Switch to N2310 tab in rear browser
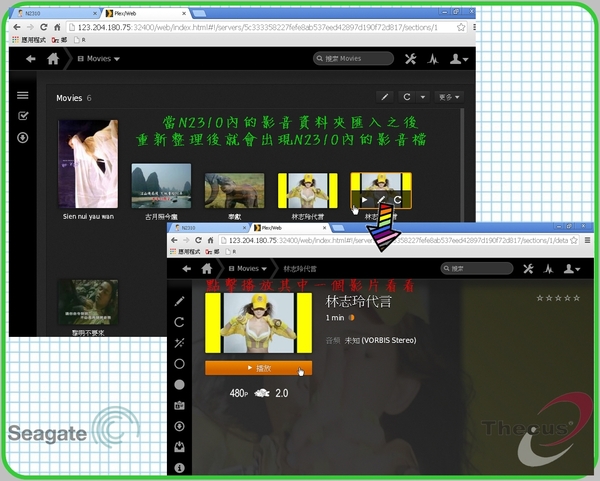 [57, 13]
